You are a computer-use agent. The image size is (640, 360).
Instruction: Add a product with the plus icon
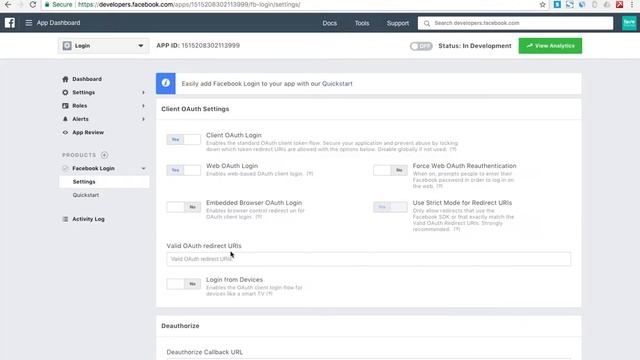(x=104, y=155)
